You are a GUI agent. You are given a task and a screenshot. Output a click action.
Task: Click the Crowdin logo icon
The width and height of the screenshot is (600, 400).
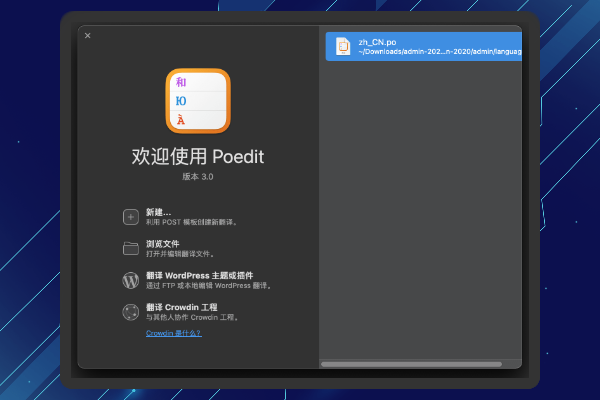tap(130, 312)
